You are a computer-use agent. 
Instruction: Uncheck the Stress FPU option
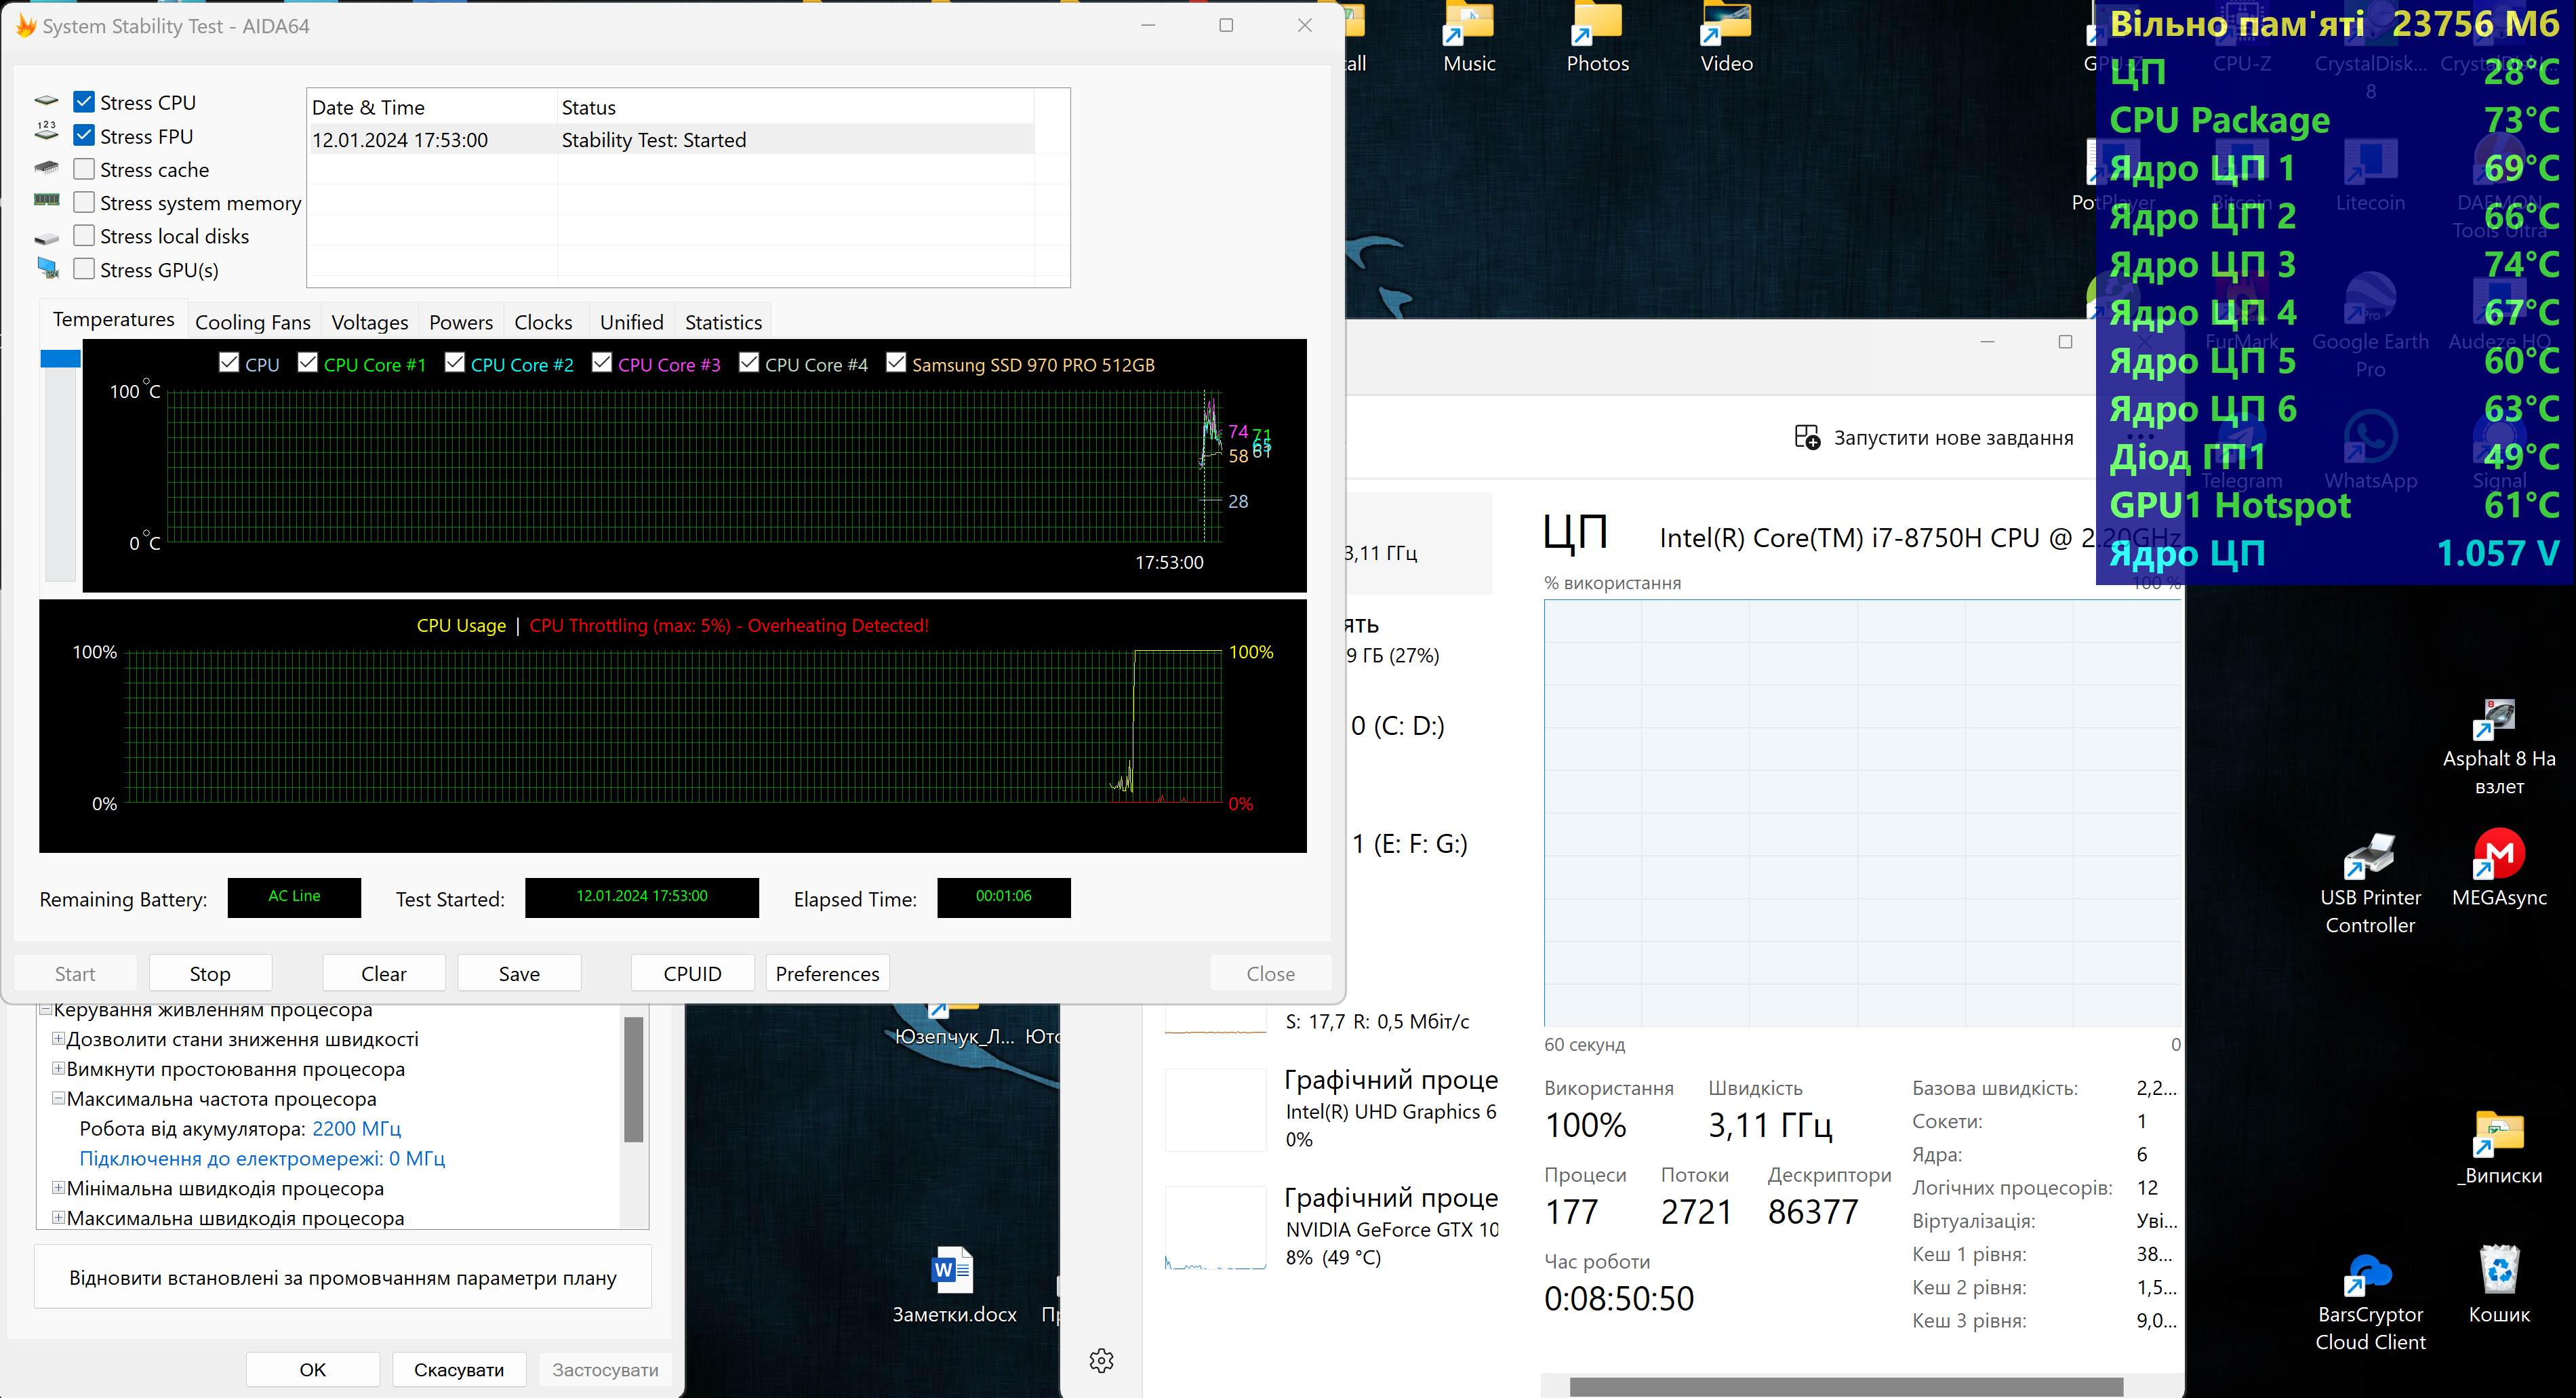pyautogui.click(x=85, y=135)
